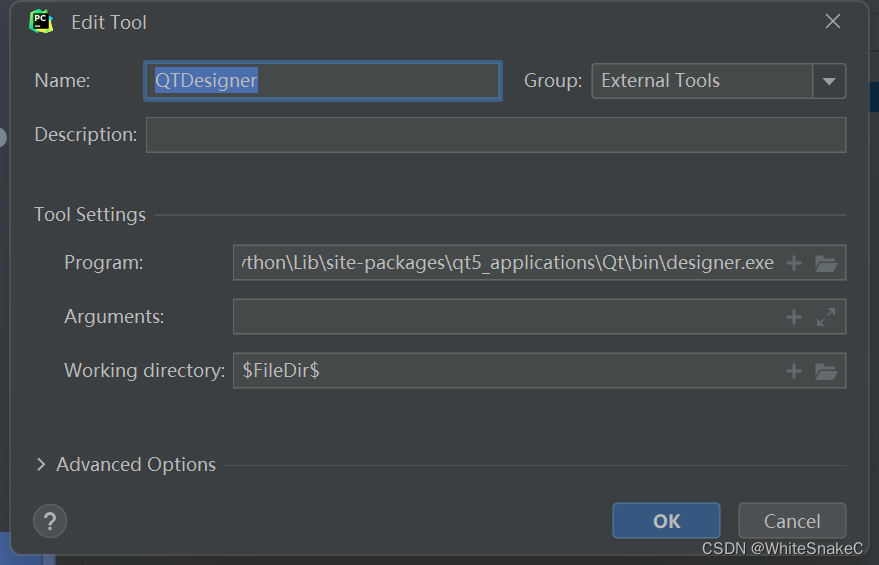Expand the Arguments field with the arrows icon
The width and height of the screenshot is (879, 565).
click(x=826, y=317)
